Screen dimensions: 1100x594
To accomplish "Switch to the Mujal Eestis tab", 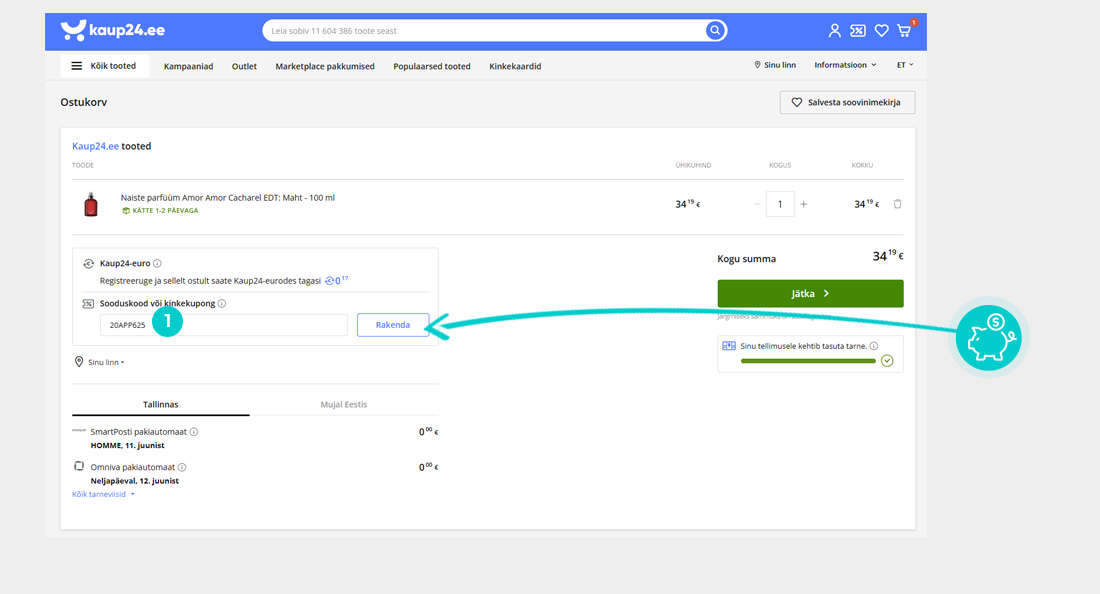I will click(x=343, y=405).
